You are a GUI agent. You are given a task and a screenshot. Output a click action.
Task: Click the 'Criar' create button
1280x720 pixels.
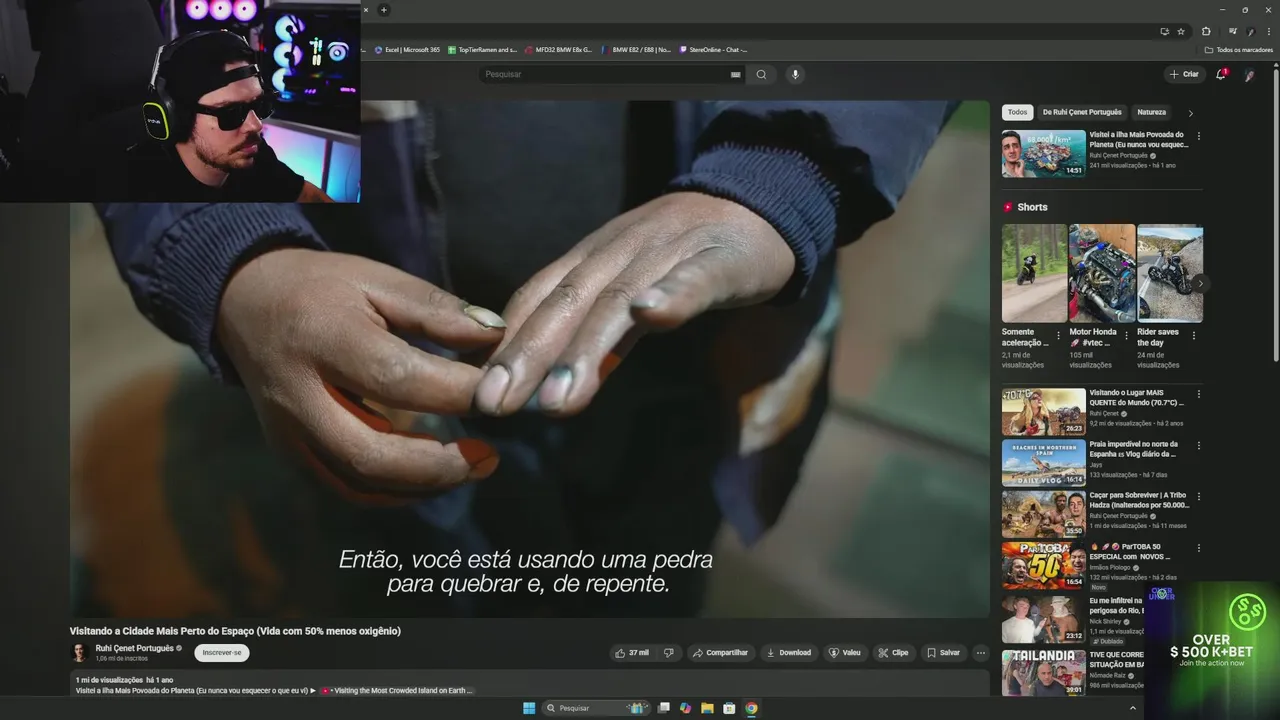point(1184,74)
